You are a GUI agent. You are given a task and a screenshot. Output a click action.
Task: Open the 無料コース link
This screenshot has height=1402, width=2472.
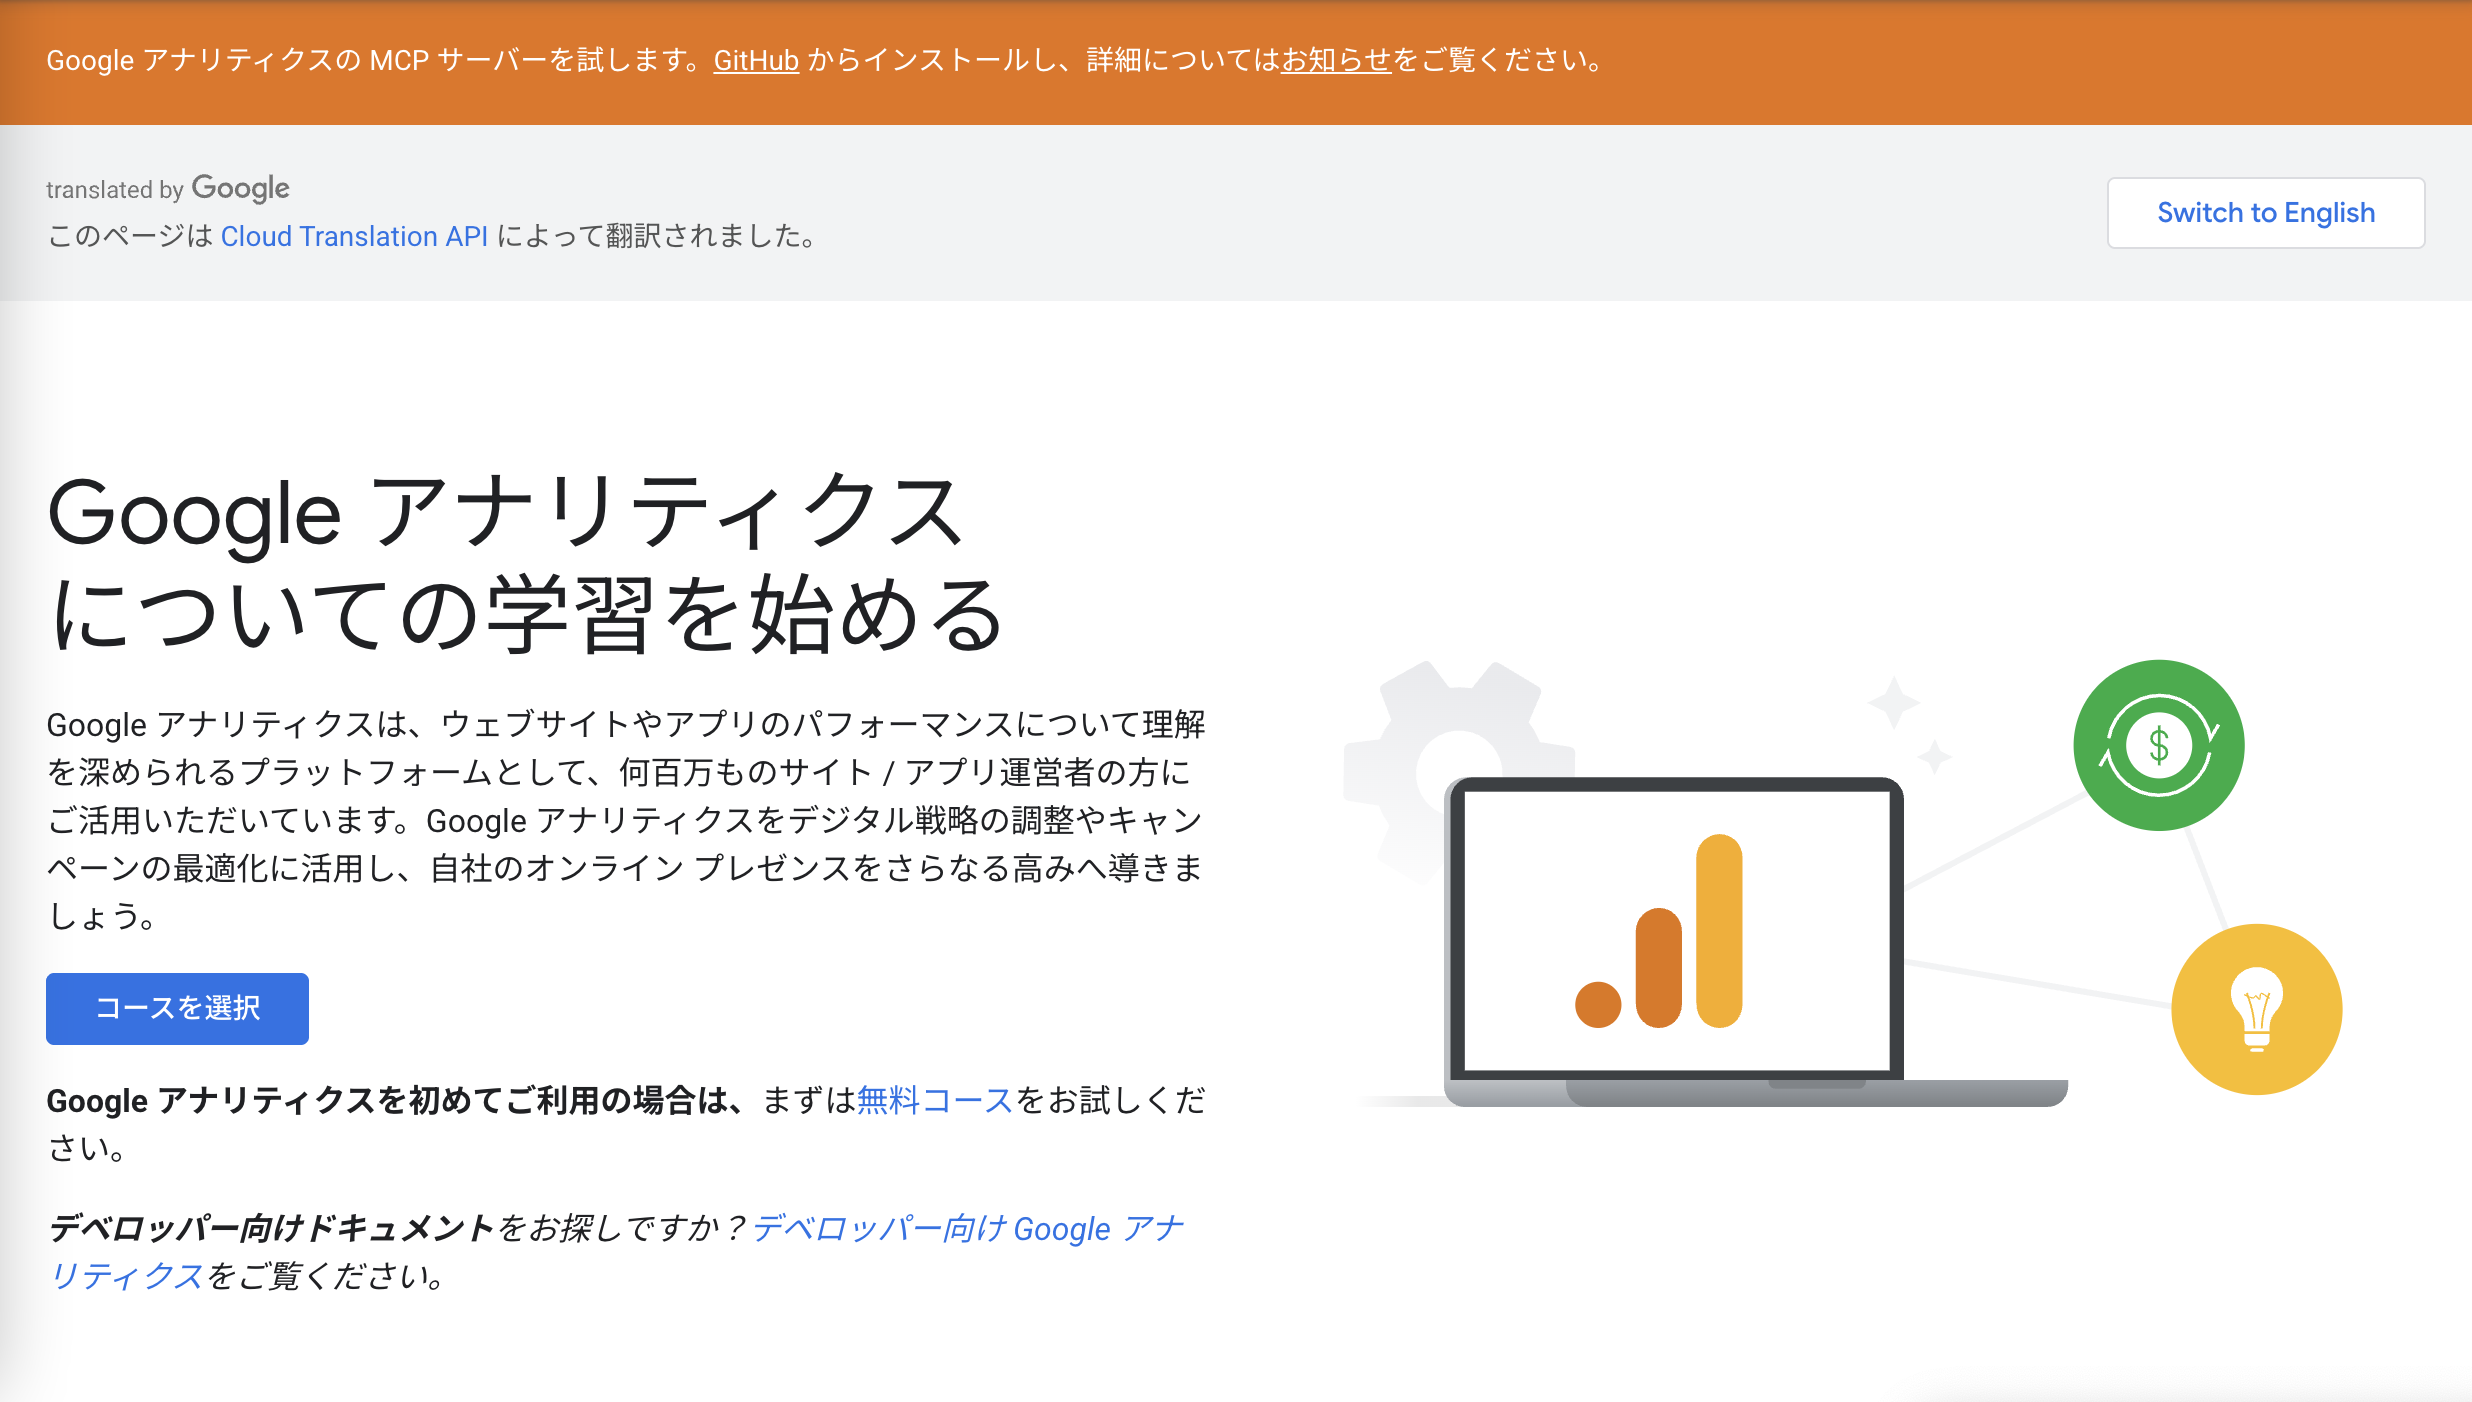pyautogui.click(x=935, y=1100)
